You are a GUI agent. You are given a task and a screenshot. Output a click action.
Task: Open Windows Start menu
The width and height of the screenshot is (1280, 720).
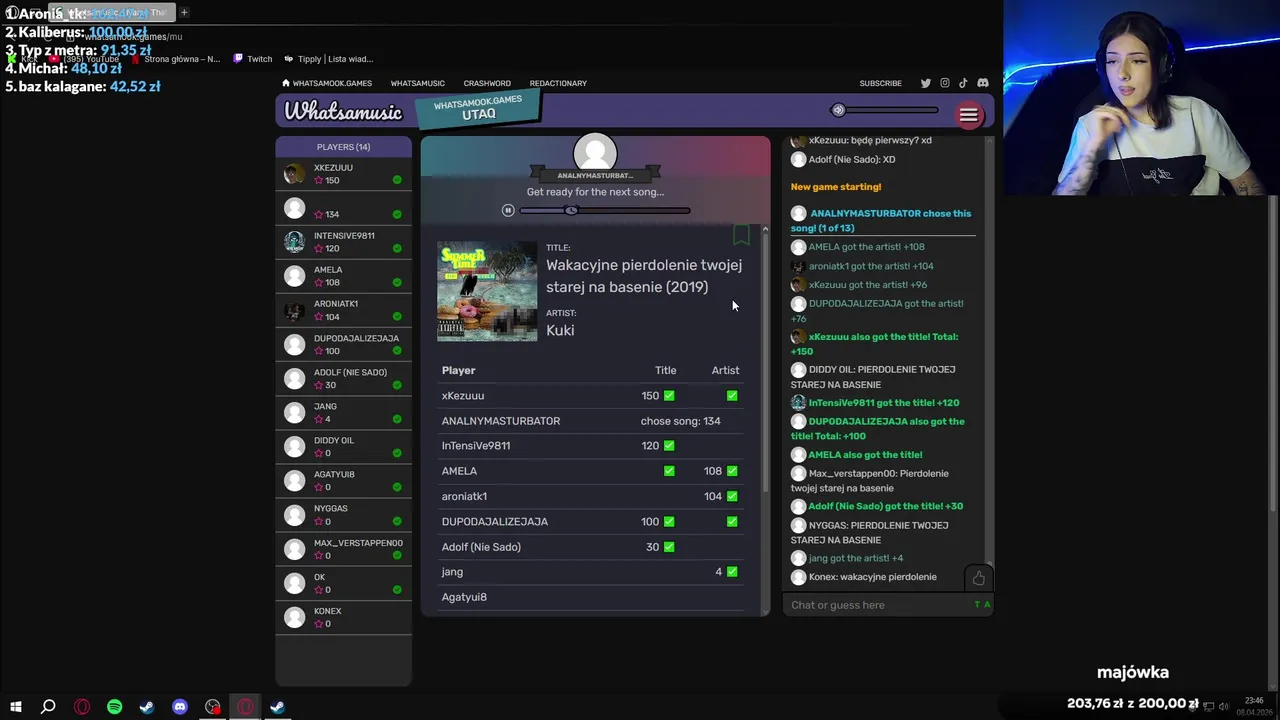pos(16,707)
